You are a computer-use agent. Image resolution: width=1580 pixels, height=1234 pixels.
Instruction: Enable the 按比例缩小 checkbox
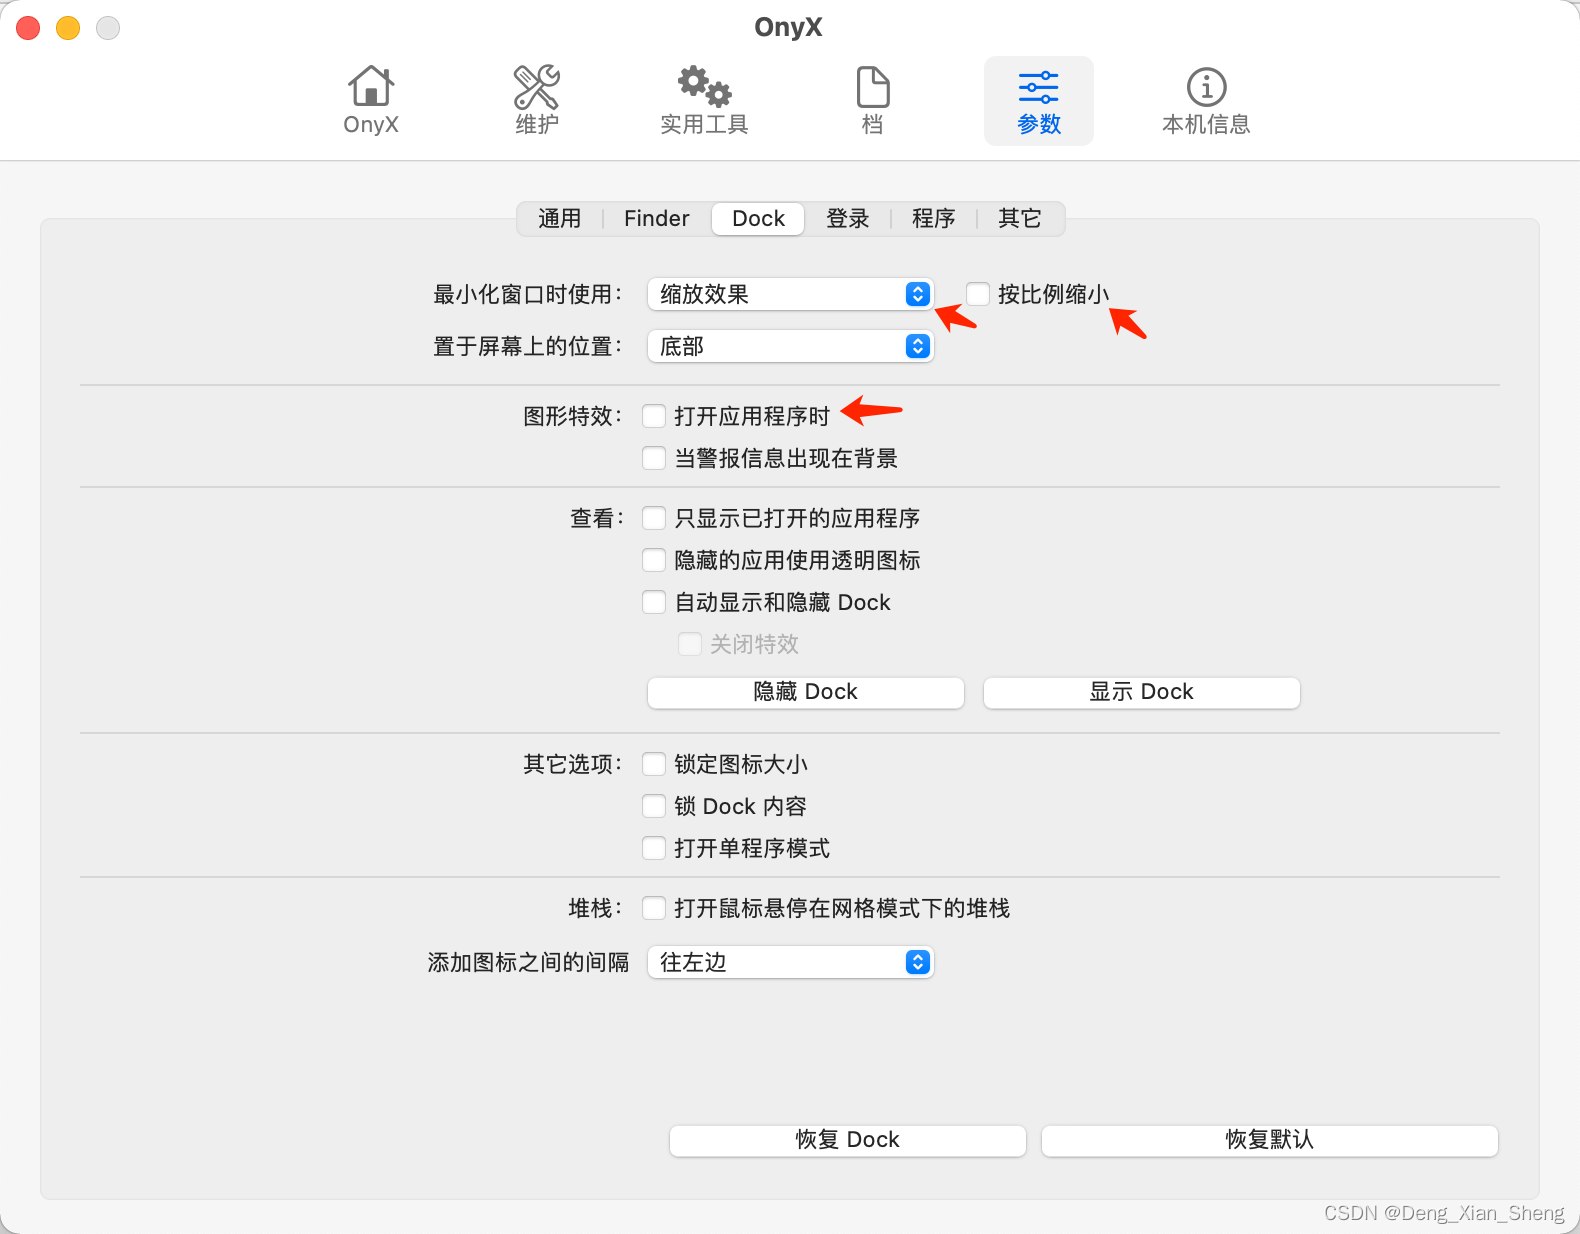tap(978, 294)
